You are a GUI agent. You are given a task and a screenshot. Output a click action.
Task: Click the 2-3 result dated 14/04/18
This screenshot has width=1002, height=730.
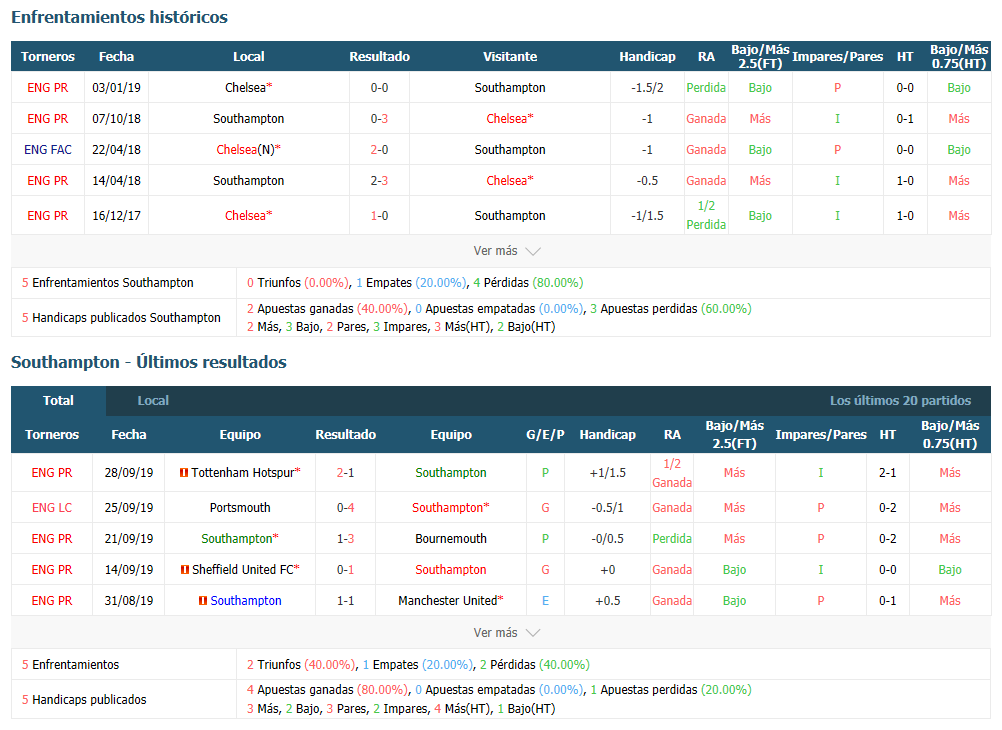[x=380, y=181]
